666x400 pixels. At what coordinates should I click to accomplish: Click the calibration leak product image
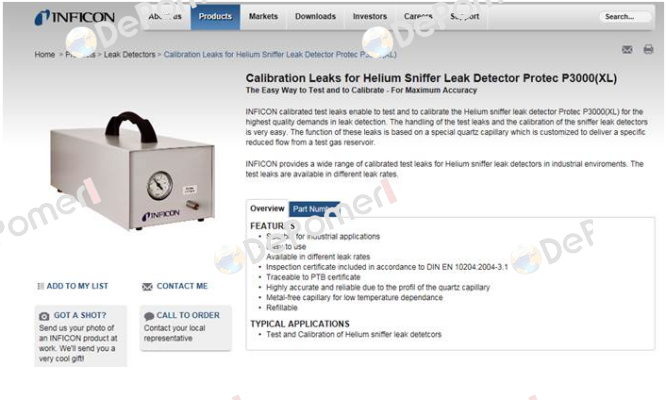(132, 171)
